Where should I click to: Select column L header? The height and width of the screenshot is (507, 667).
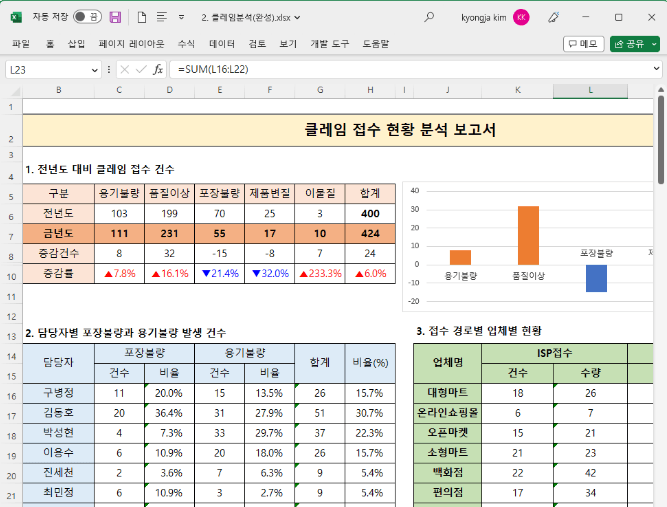coord(591,90)
